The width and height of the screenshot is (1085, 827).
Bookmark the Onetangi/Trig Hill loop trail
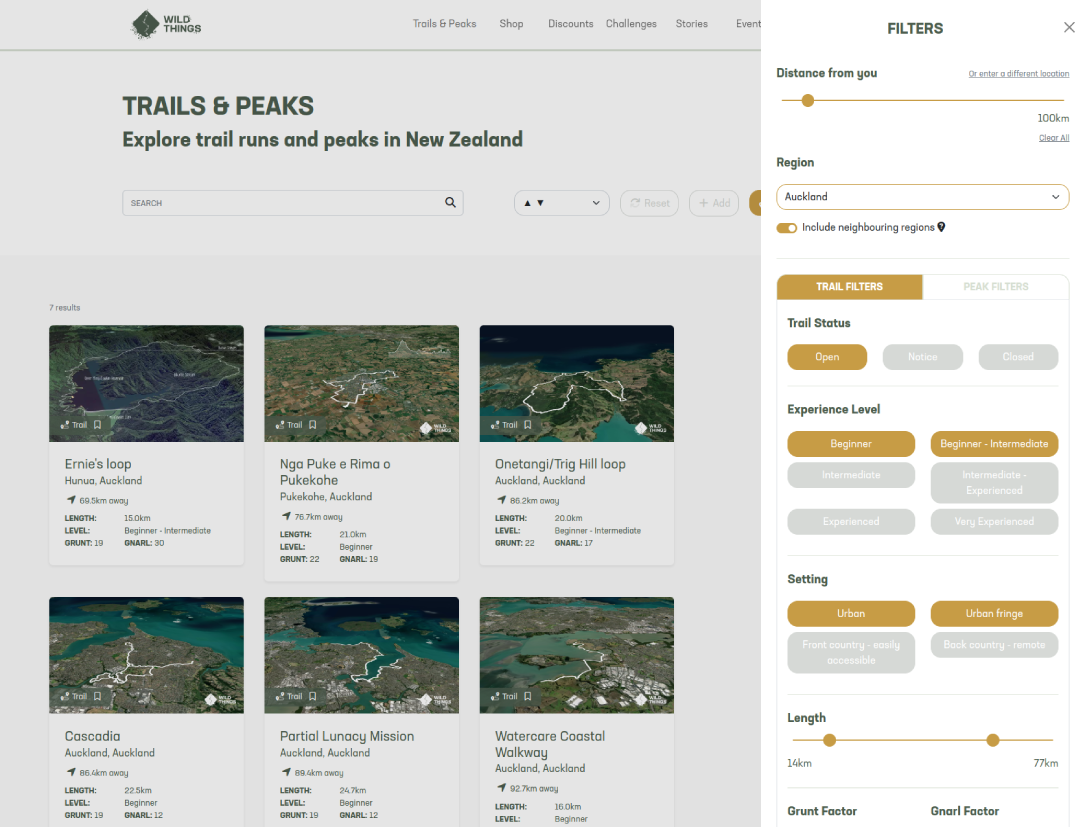(528, 425)
